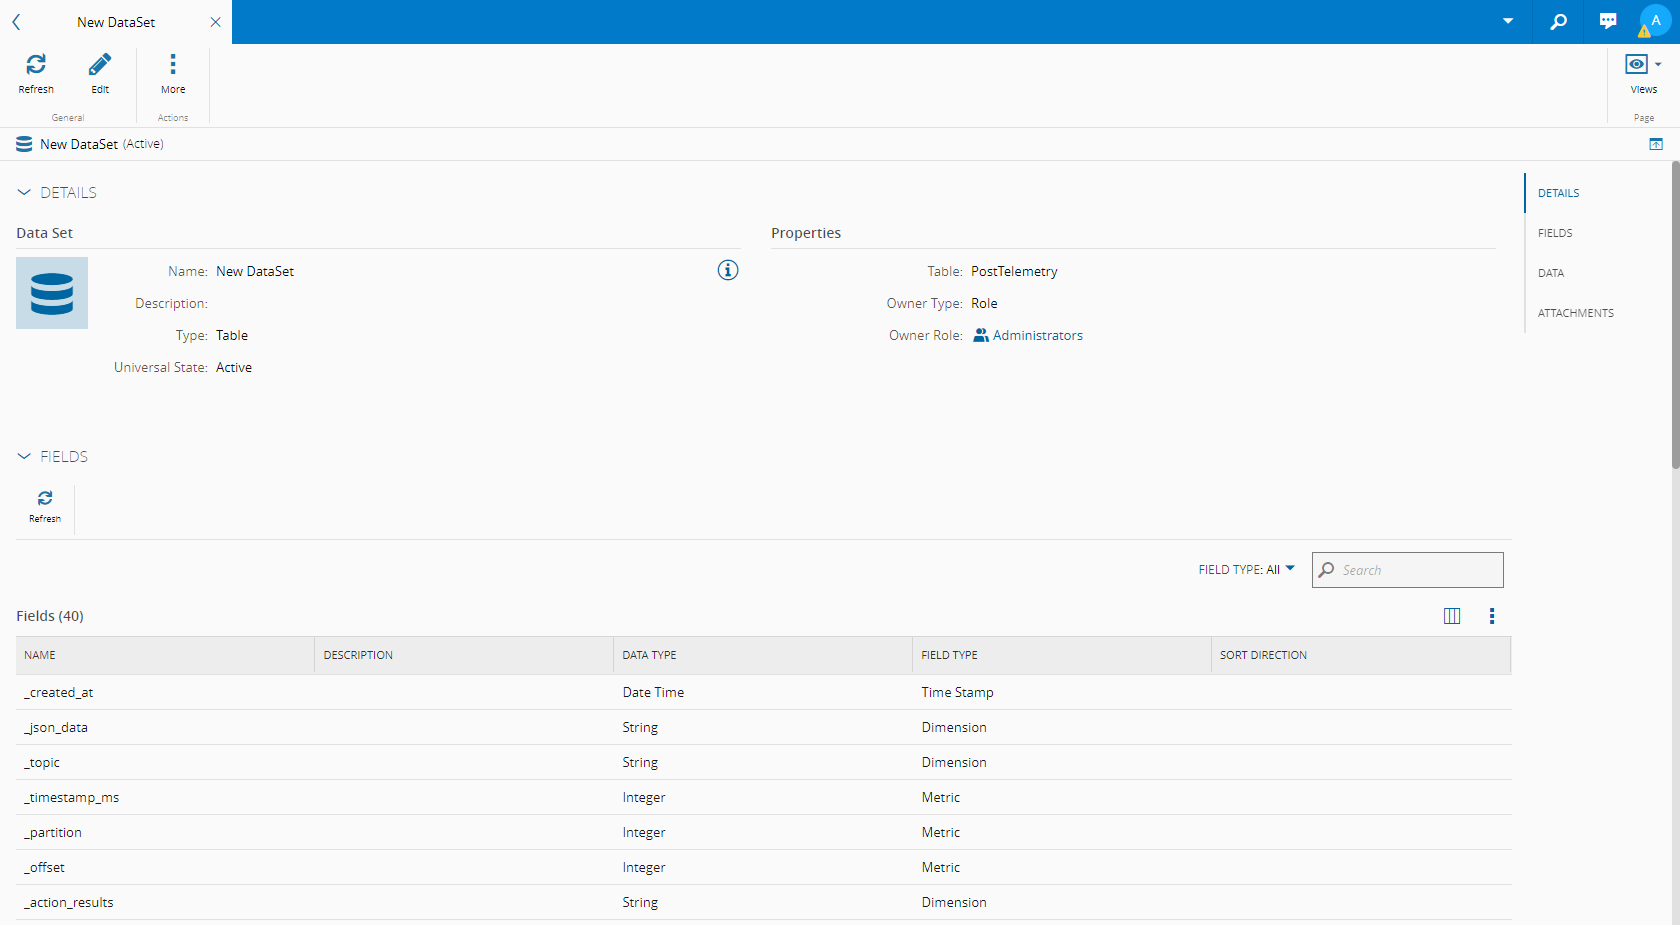Click the data set info icon
The image size is (1680, 925).
pos(728,270)
